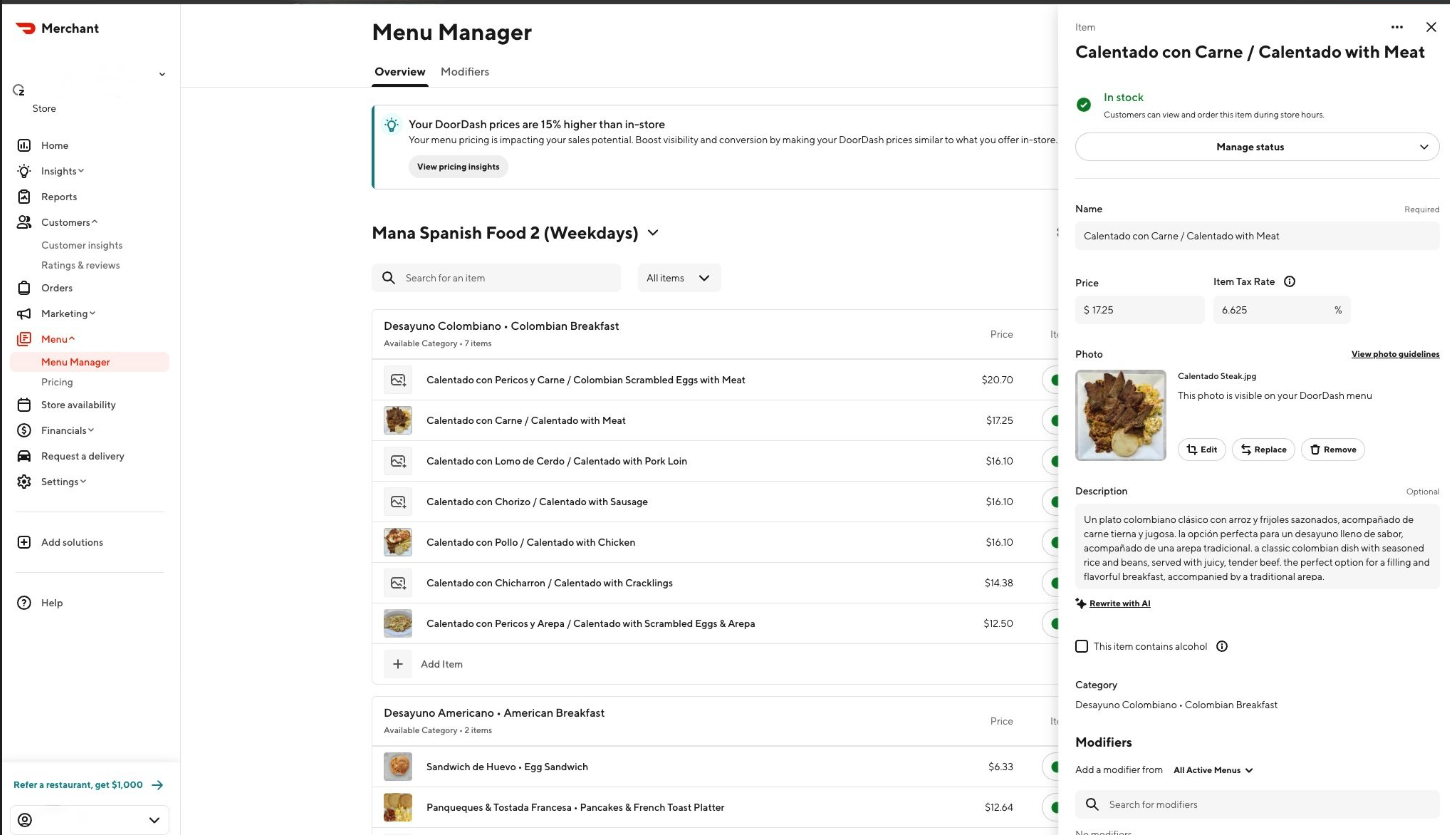The width and height of the screenshot is (1450, 835).
Task: Click View pricing insights button
Action: click(458, 167)
